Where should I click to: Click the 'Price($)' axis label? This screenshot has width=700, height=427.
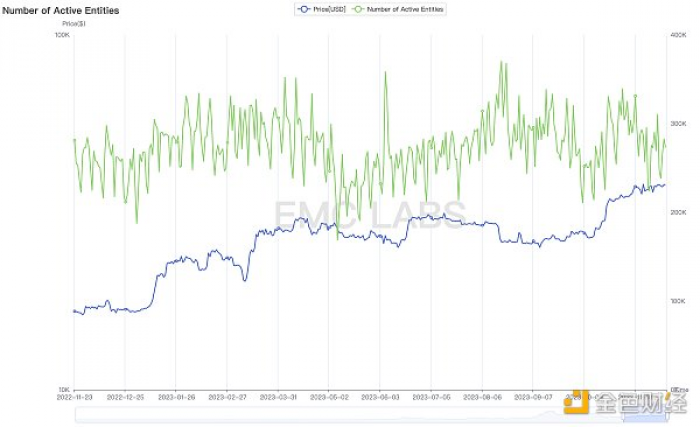pyautogui.click(x=74, y=24)
